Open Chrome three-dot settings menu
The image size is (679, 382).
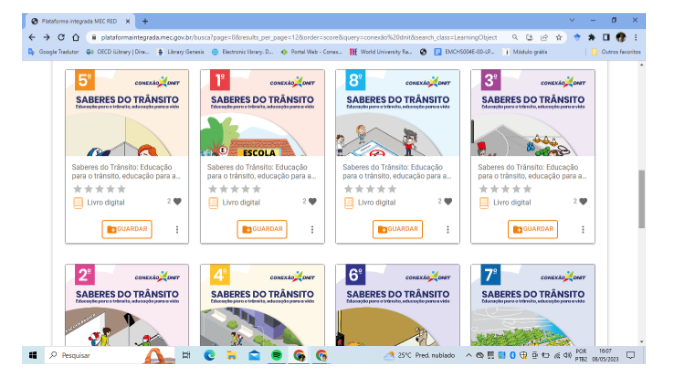point(636,37)
